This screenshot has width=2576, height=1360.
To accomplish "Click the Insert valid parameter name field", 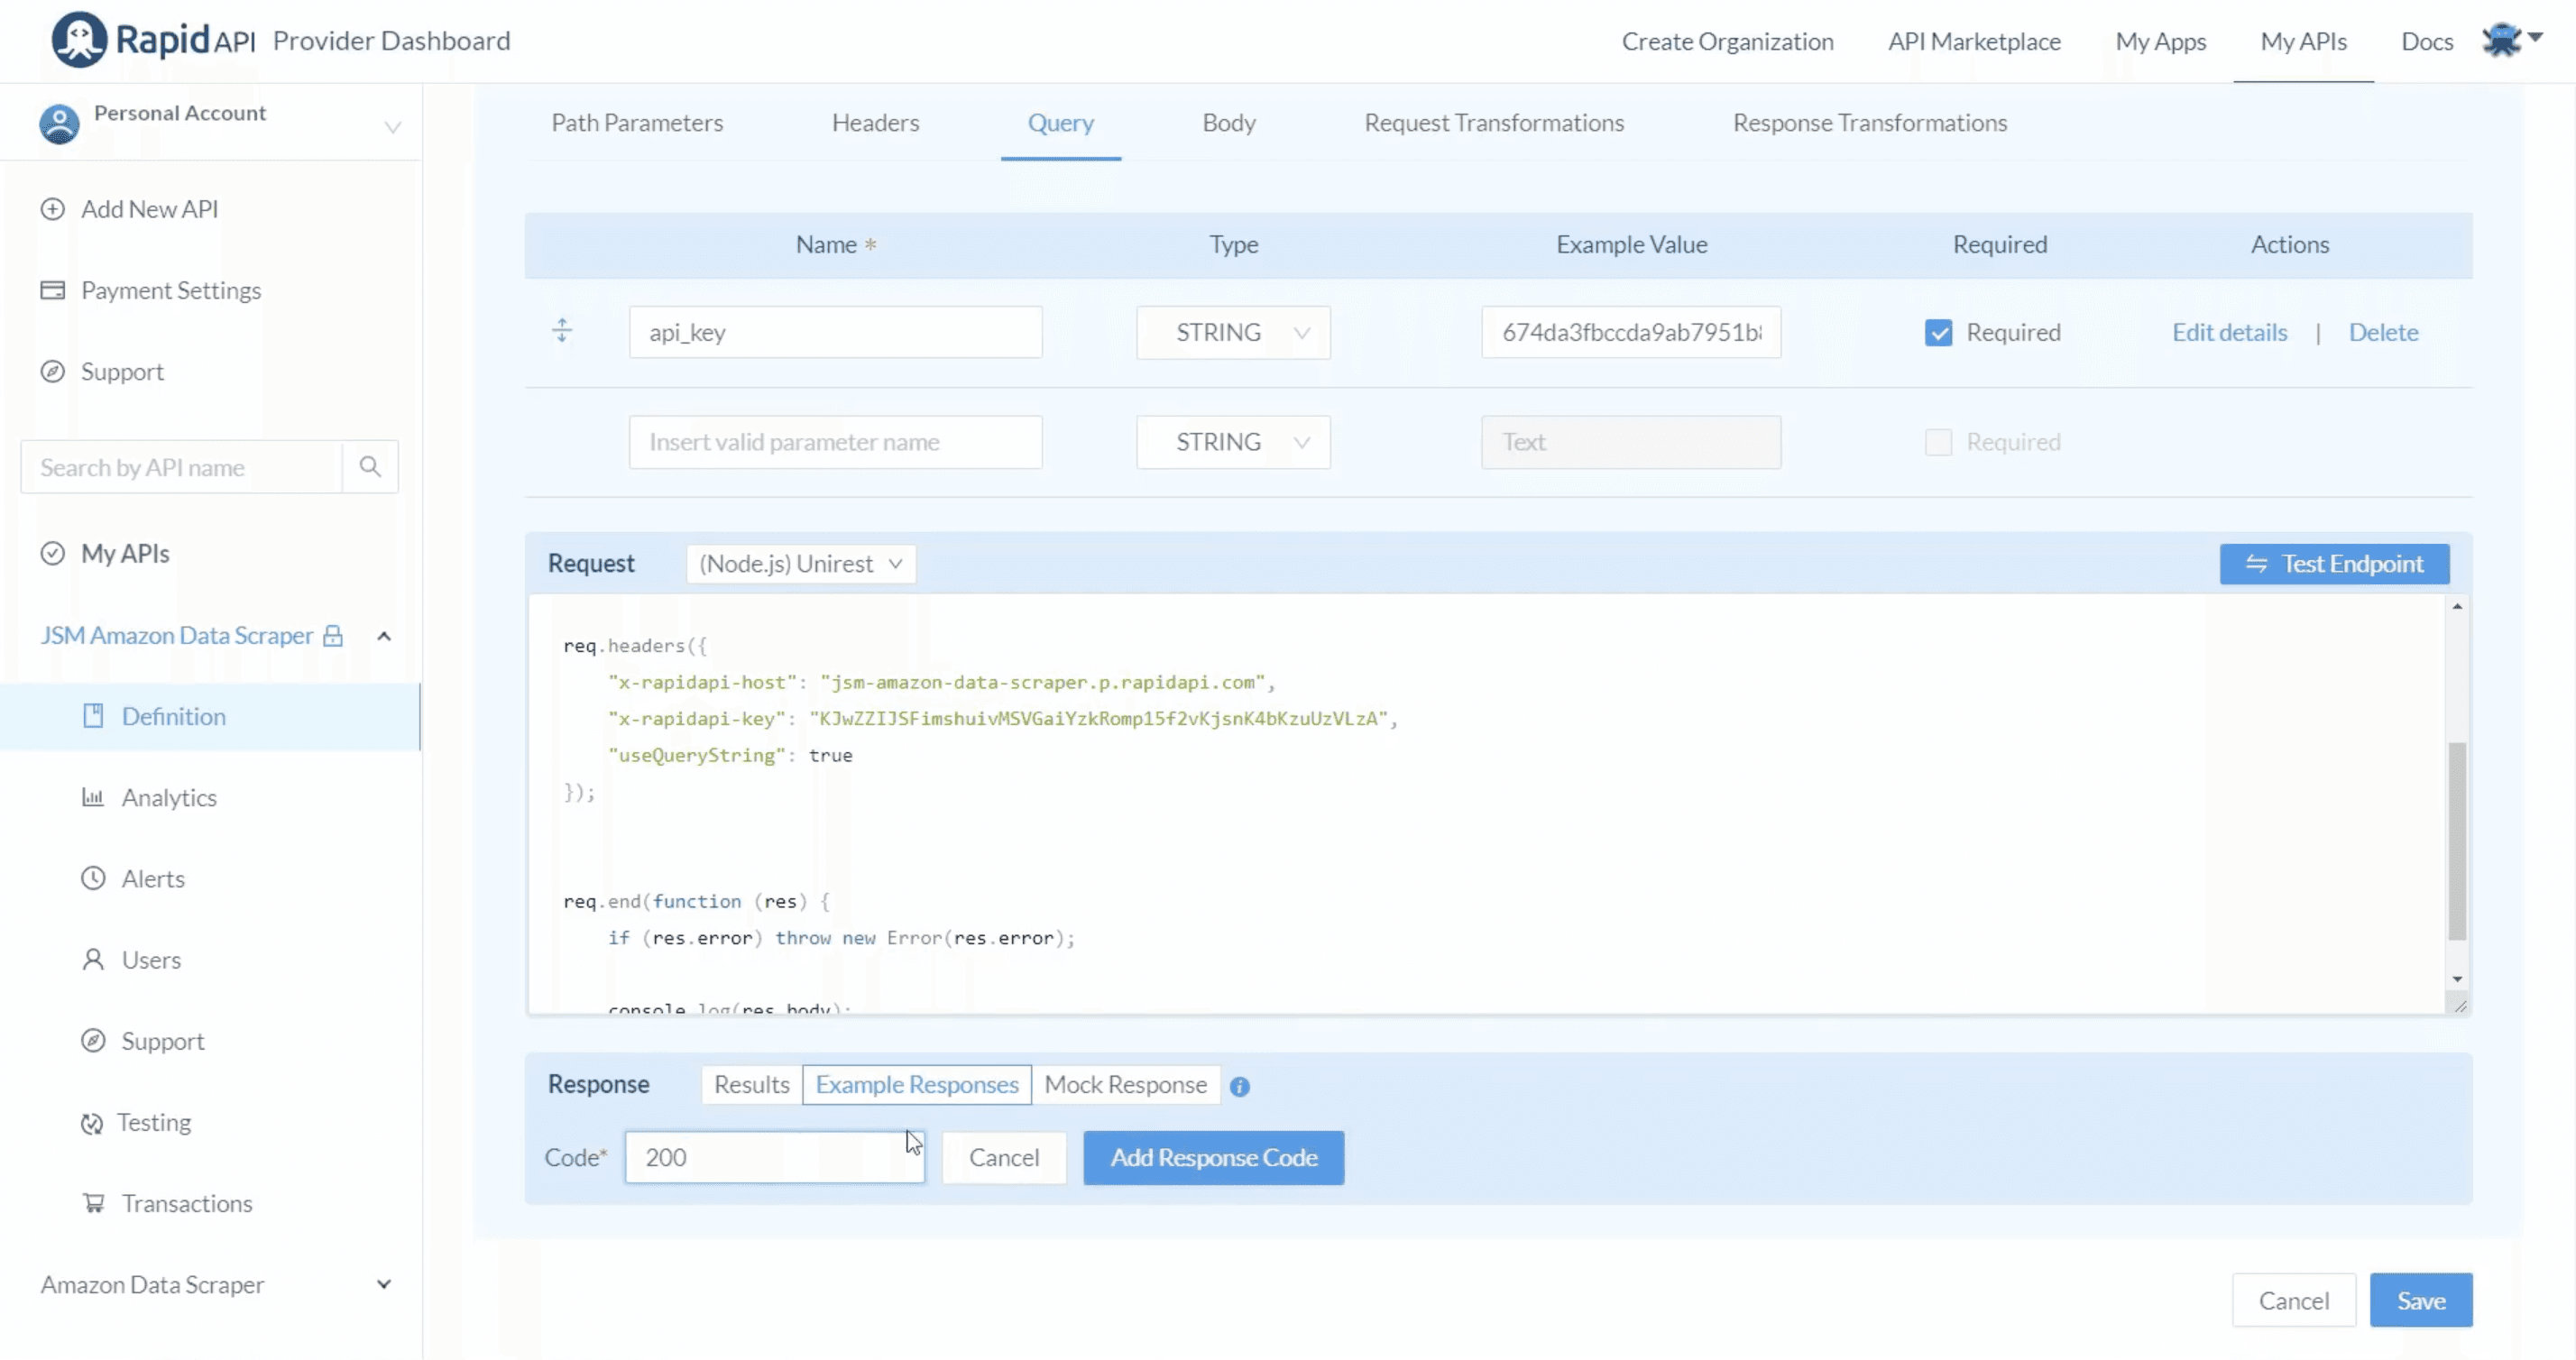I will (x=835, y=442).
